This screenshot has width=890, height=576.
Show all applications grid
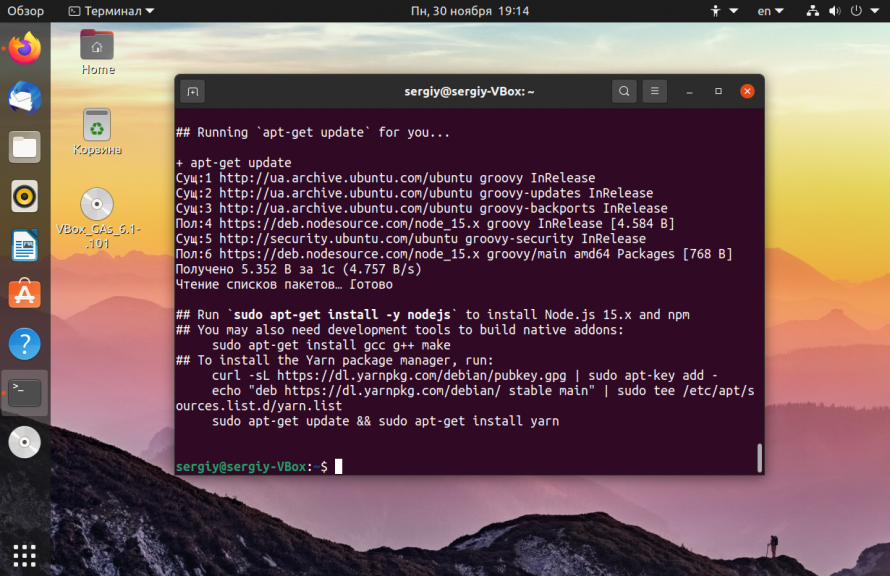tap(24, 556)
